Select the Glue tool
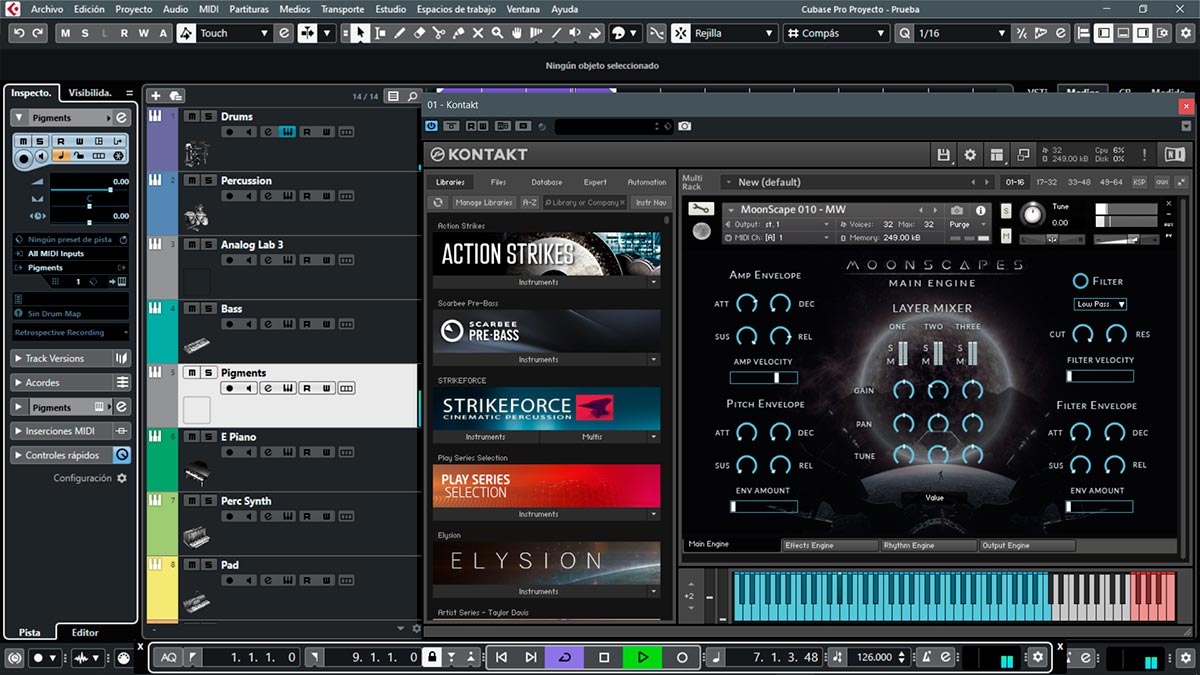This screenshot has height=675, width=1200. [459, 33]
